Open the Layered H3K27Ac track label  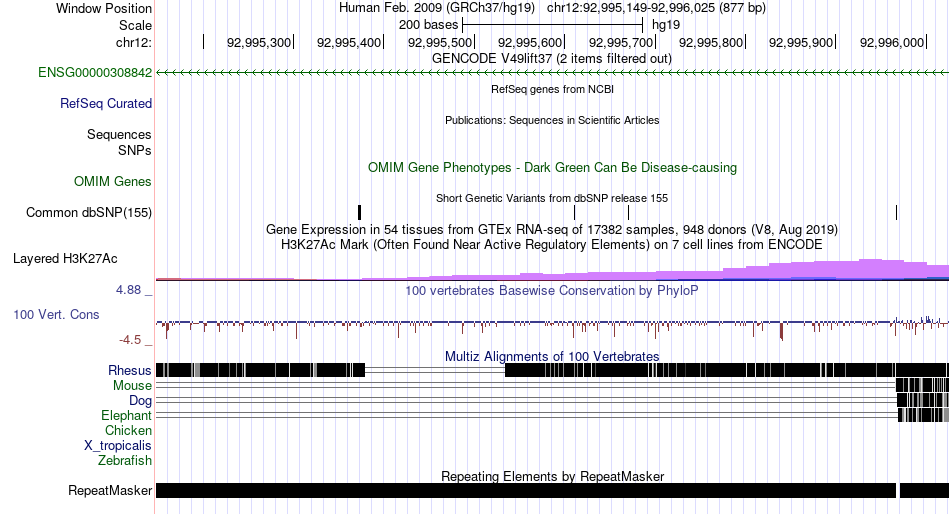pyautogui.click(x=65, y=259)
